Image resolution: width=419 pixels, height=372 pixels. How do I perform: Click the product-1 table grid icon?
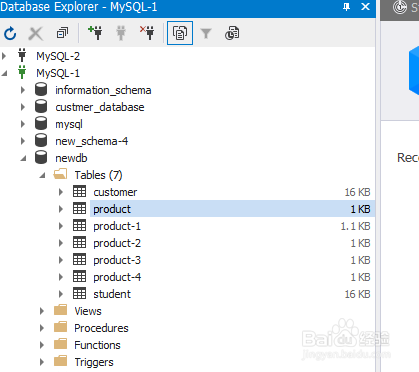(79, 226)
